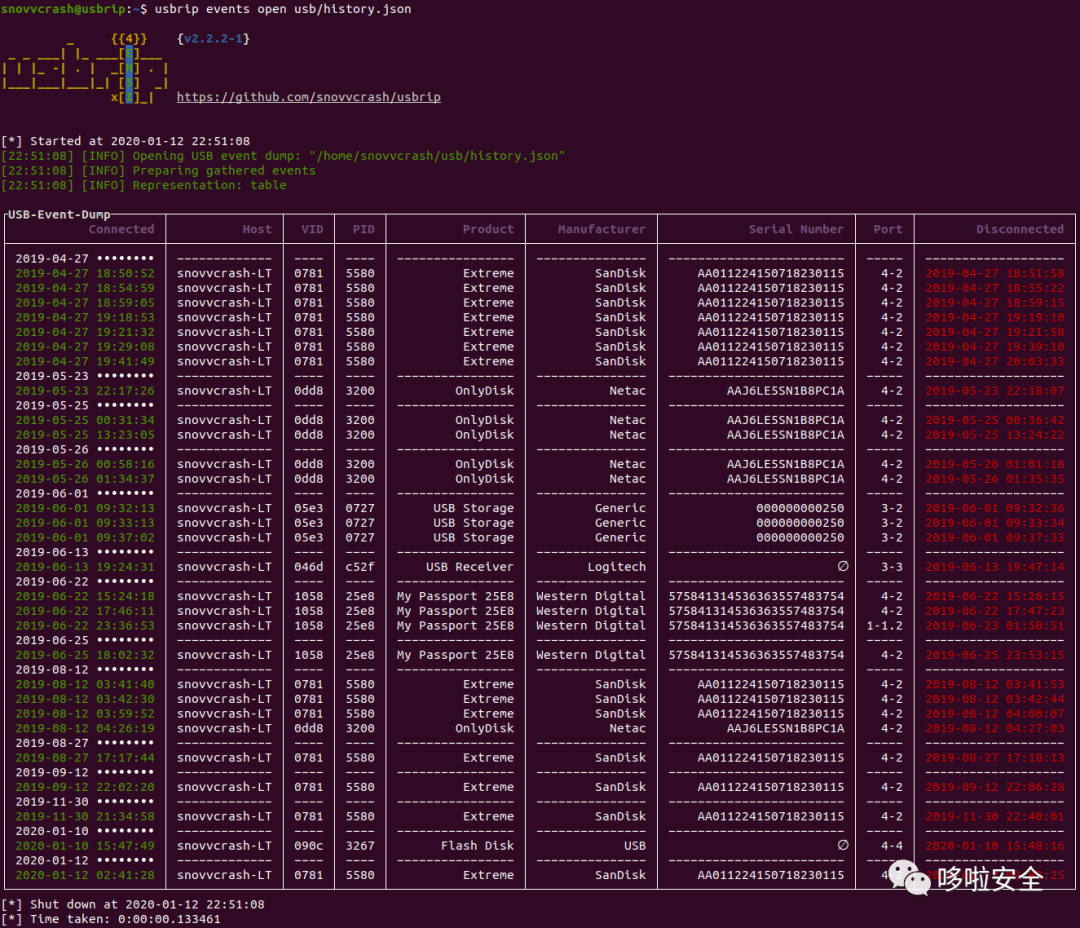The image size is (1080, 928).
Task: Select disconnected timestamp 2019-06-23 01:50:51
Action: (x=995, y=626)
